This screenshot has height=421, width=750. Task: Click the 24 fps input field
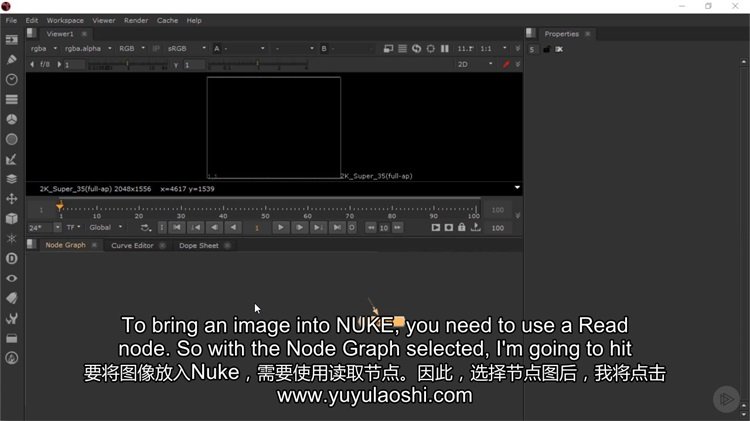(40, 228)
